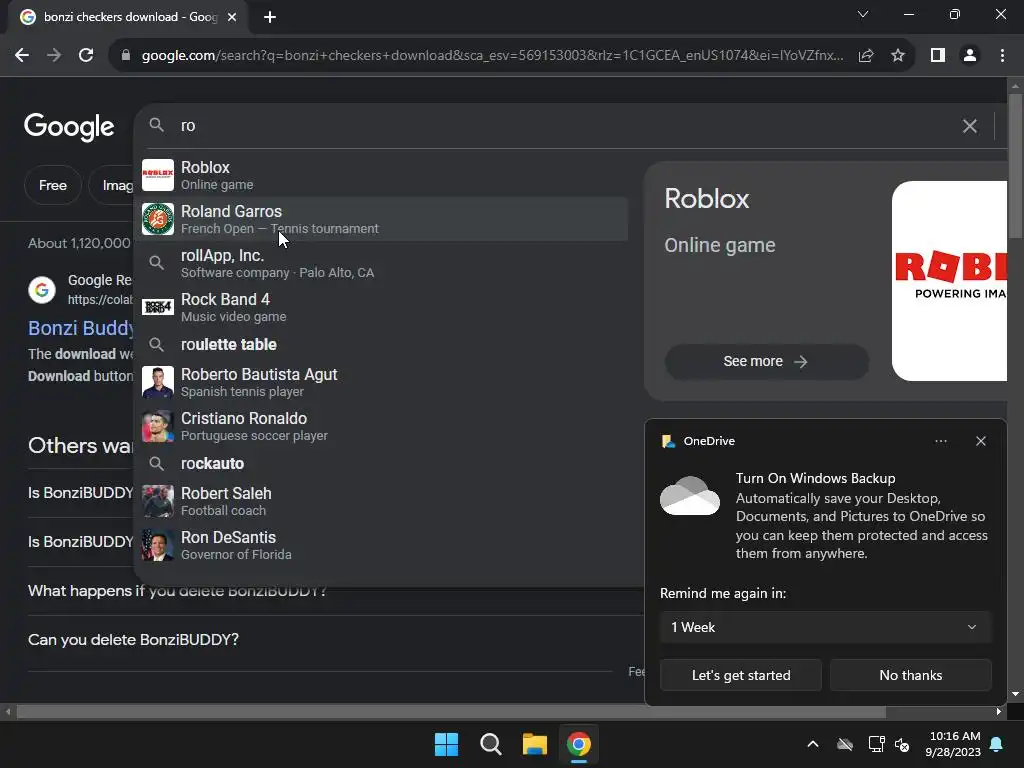Click the Roland Garros logo icon
This screenshot has width=1024, height=768.
(x=158, y=219)
